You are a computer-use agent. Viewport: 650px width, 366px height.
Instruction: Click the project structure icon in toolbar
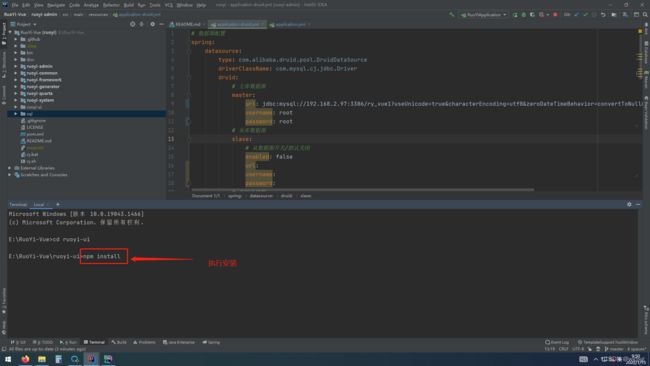pyautogui.click(x=614, y=15)
